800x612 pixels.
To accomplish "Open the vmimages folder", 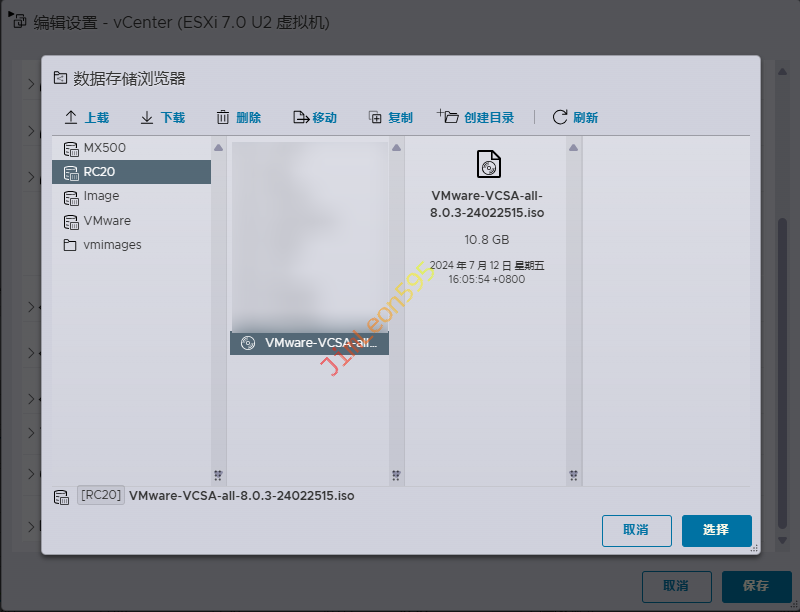I will (112, 245).
